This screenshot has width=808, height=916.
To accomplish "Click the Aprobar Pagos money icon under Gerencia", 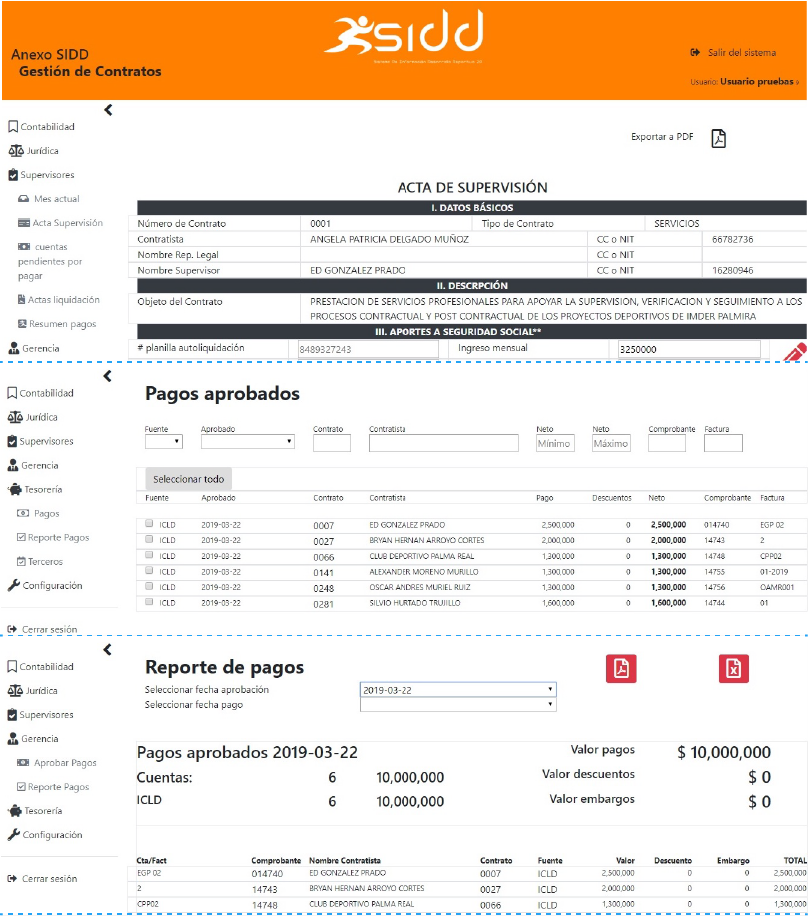I will coord(23,762).
